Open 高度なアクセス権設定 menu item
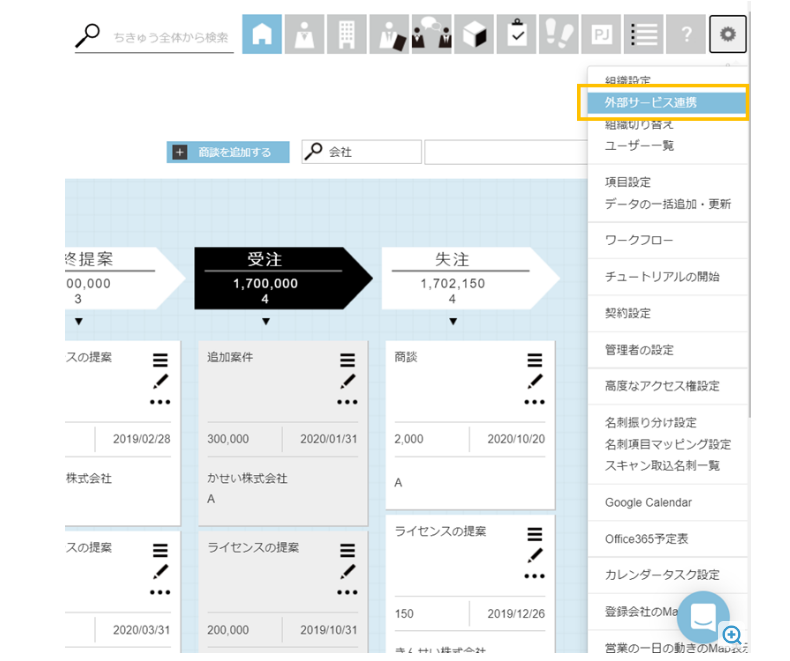The height and width of the screenshot is (661, 790). point(662,386)
